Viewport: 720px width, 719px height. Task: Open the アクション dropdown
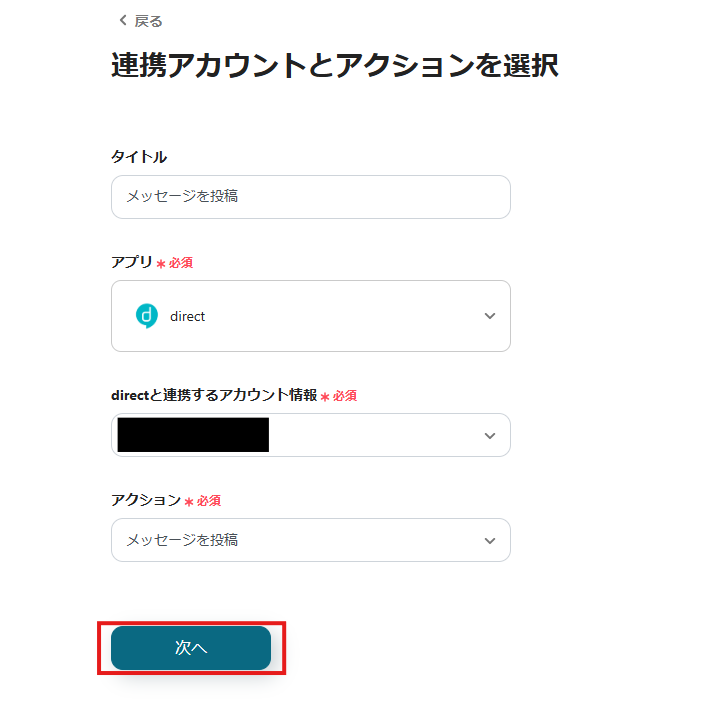pos(310,540)
